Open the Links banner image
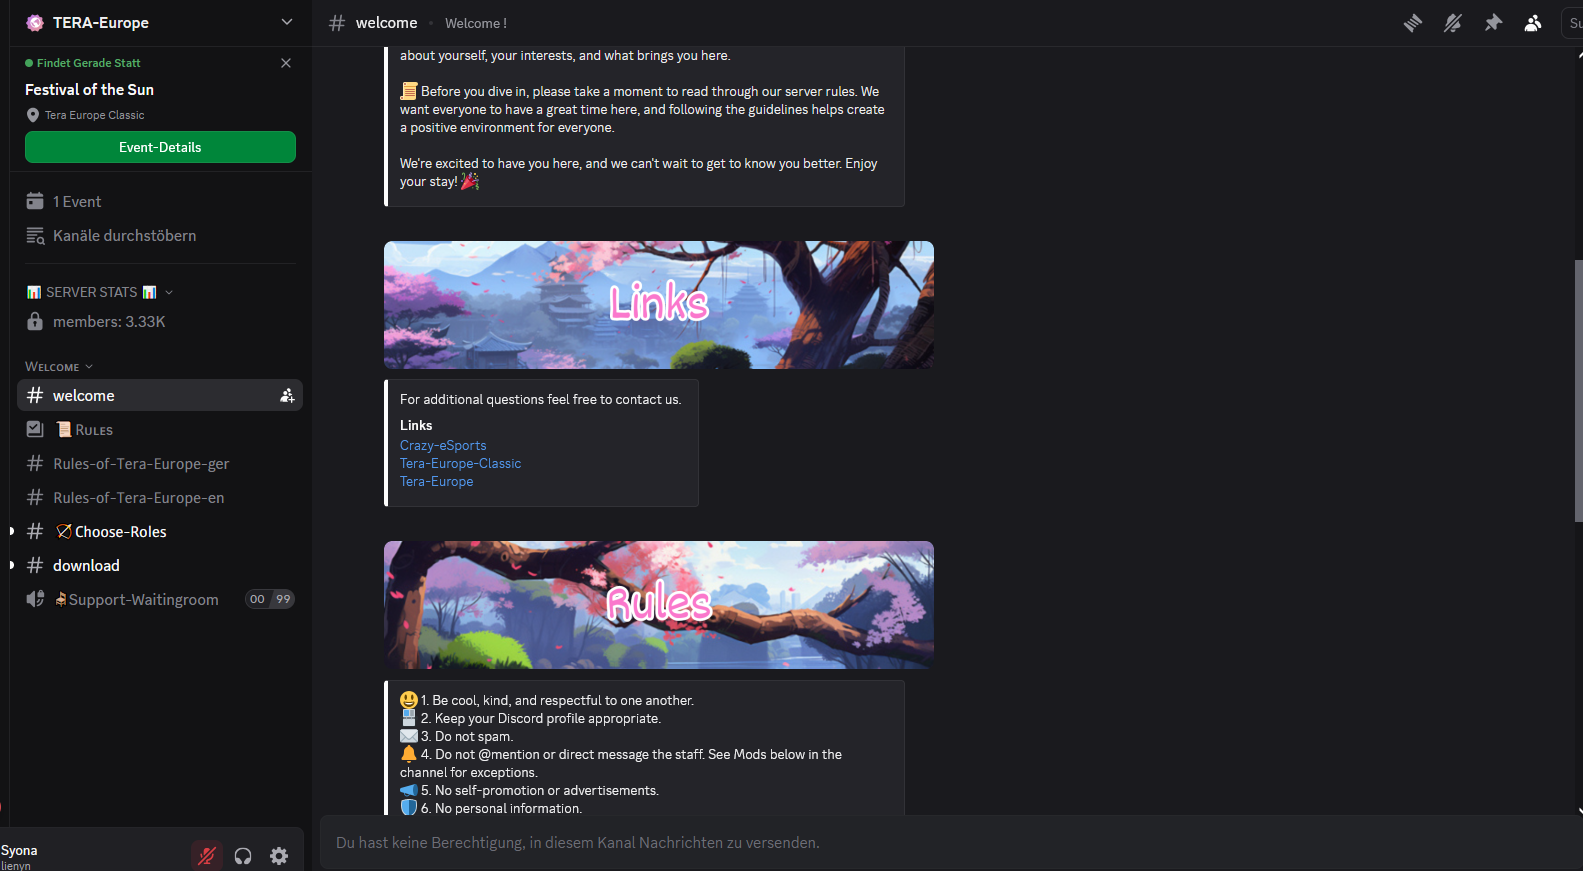 659,305
